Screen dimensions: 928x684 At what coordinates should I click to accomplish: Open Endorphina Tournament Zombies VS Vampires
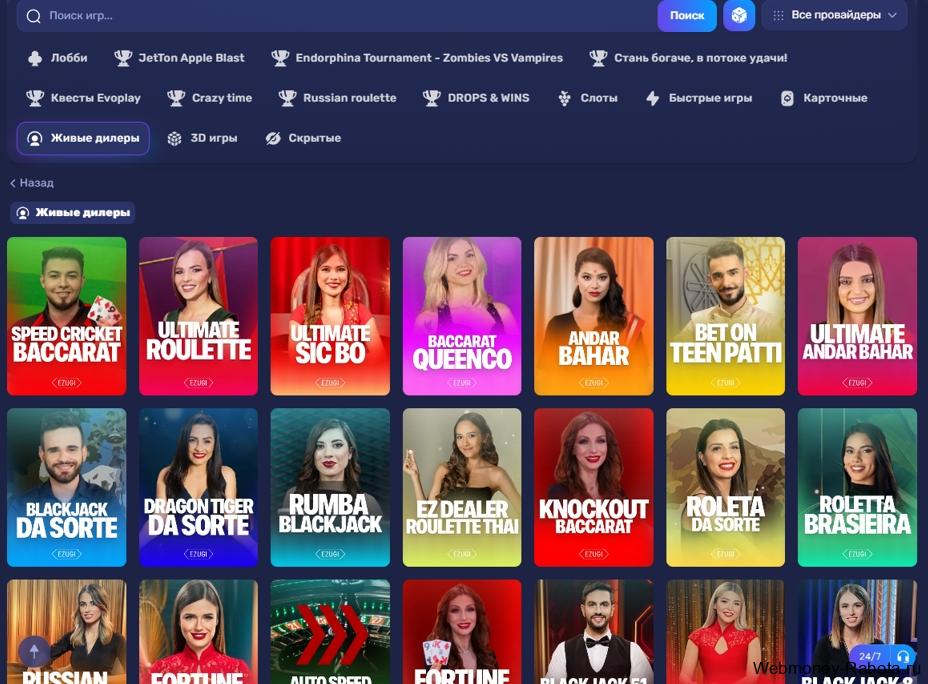pos(417,58)
